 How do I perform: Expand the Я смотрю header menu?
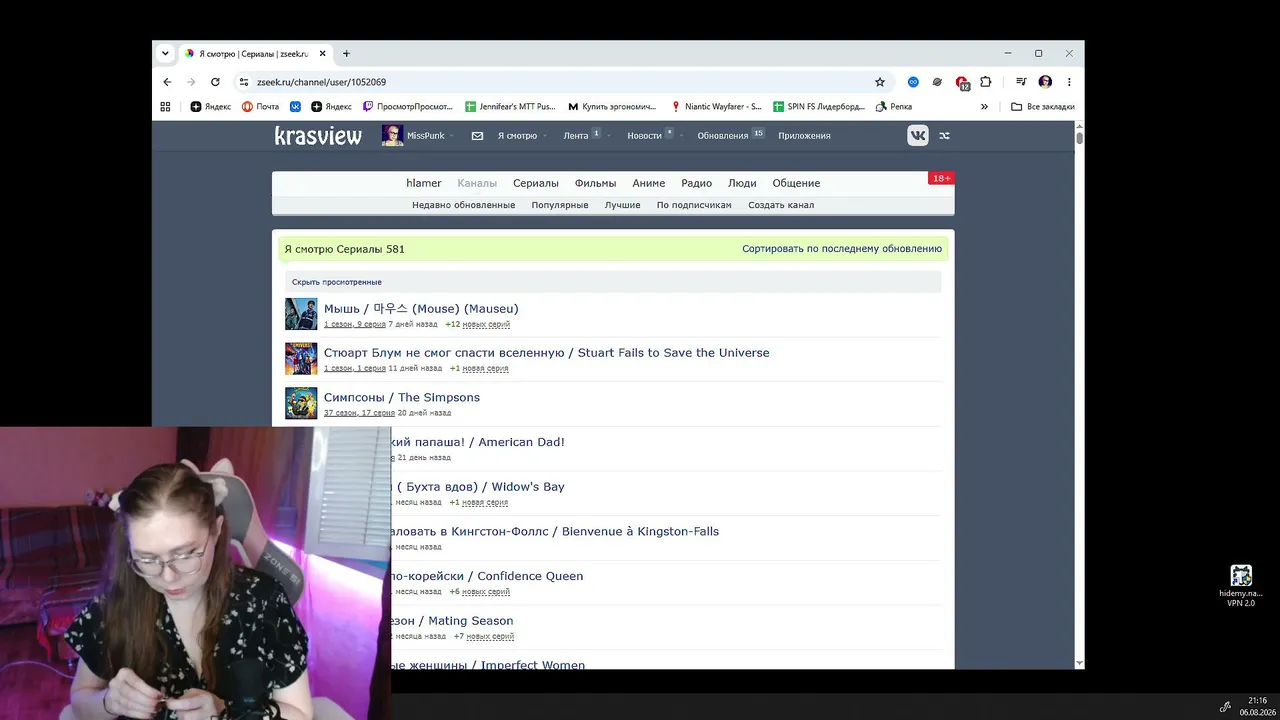[520, 136]
